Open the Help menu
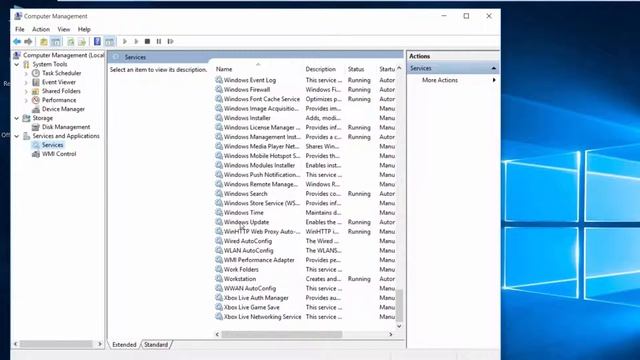The width and height of the screenshot is (640, 360). (84, 29)
